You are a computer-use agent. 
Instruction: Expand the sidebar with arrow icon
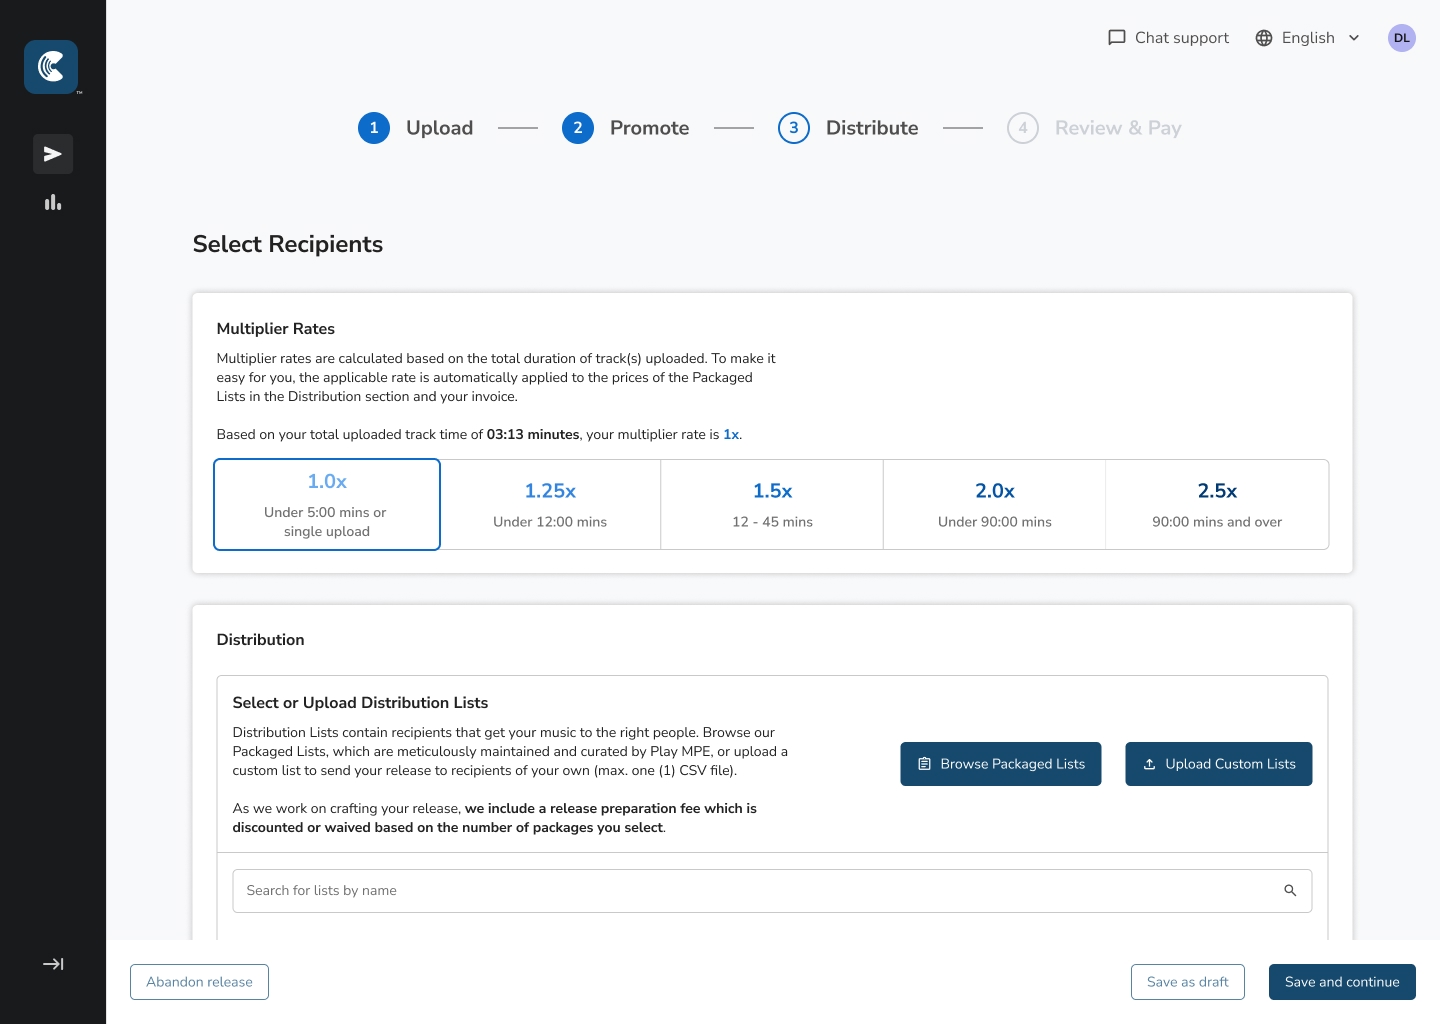(x=53, y=964)
